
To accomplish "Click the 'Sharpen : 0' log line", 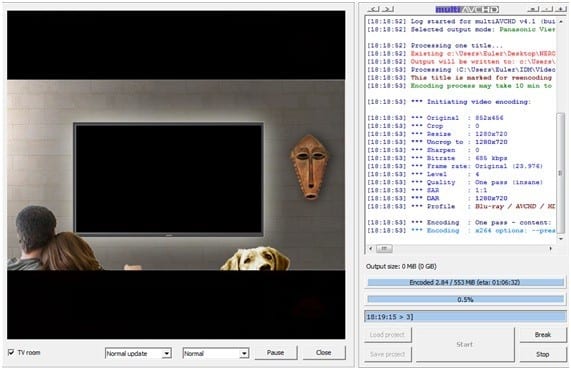I will tap(424, 150).
